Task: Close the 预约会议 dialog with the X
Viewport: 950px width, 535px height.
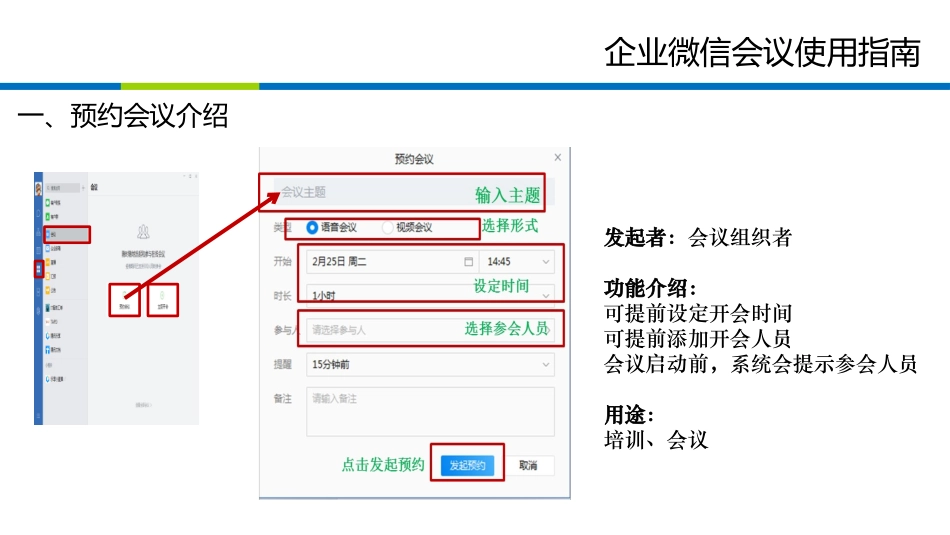Action: pyautogui.click(x=557, y=158)
